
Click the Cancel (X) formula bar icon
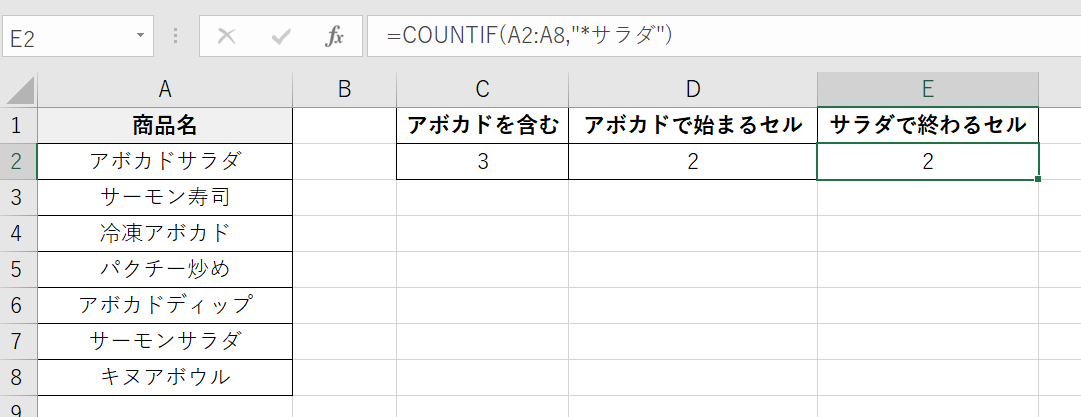tap(227, 37)
